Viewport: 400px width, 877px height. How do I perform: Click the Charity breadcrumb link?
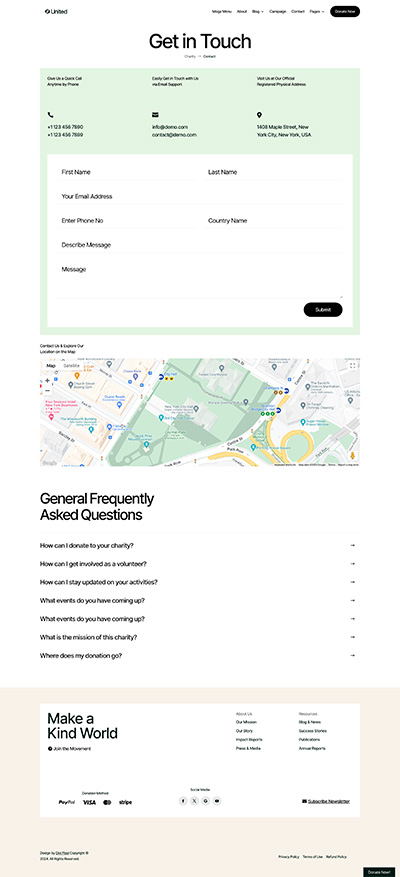(x=190, y=56)
